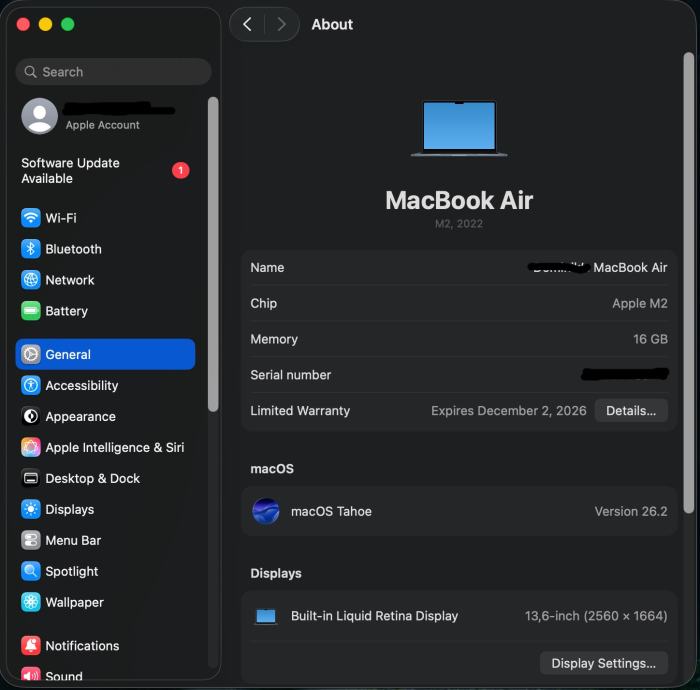
Task: Select Wallpaper label in sidebar
Action: [x=75, y=603]
